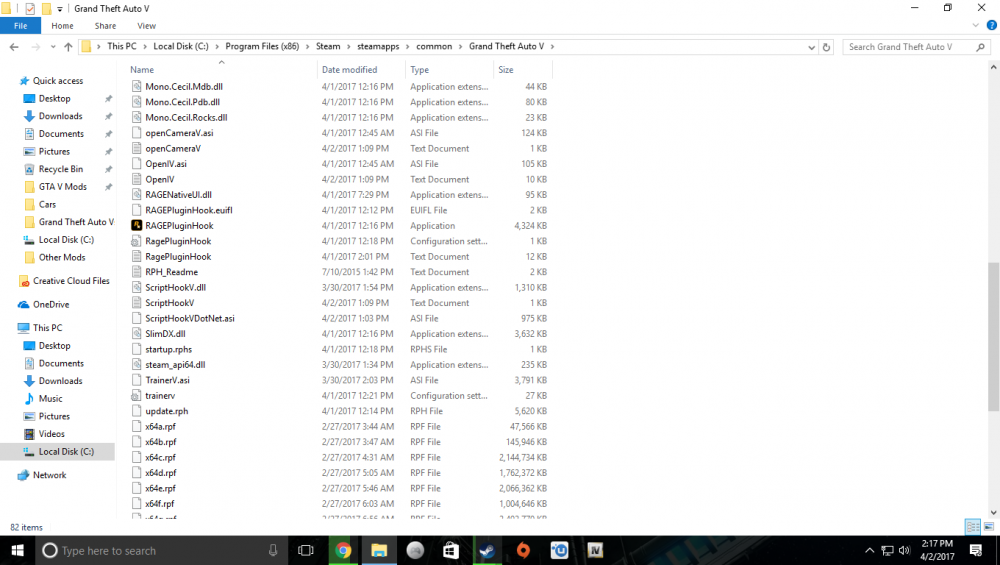1000x565 pixels.
Task: Click the openCameraV.asi file icon
Action: (136, 133)
